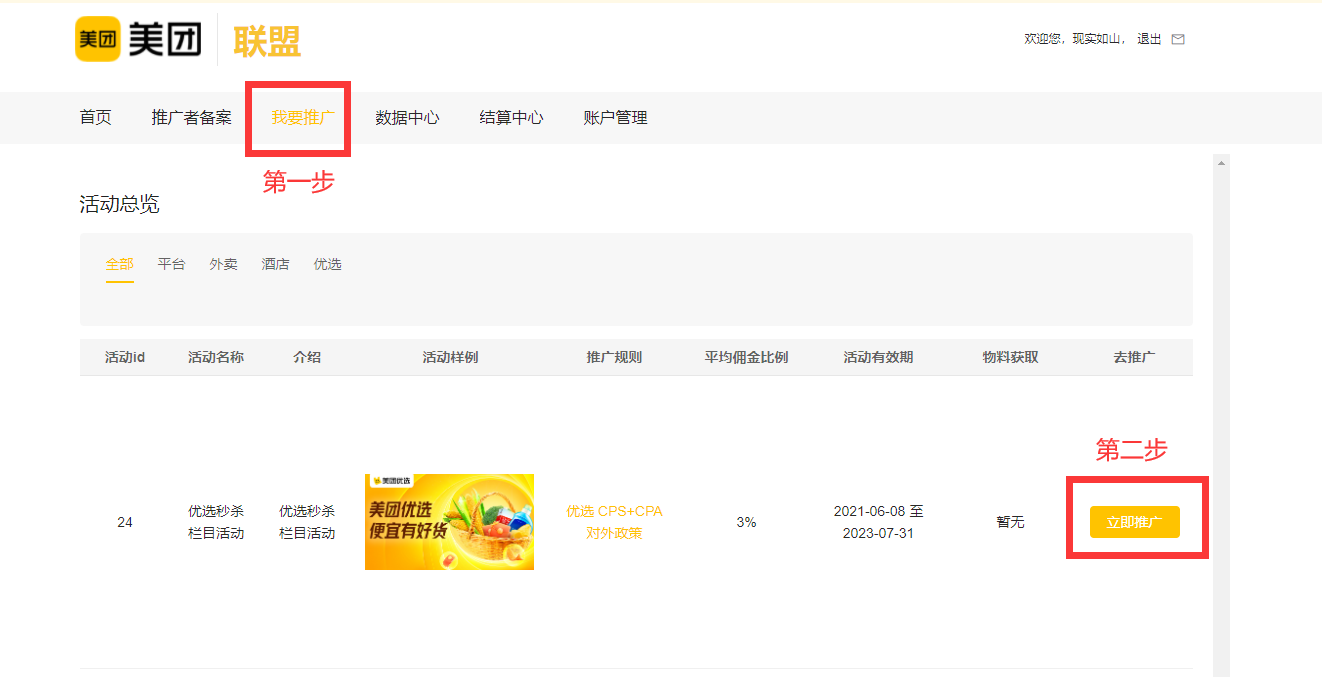Click the 物料获取 column header
The width and height of the screenshot is (1322, 677).
1010,357
